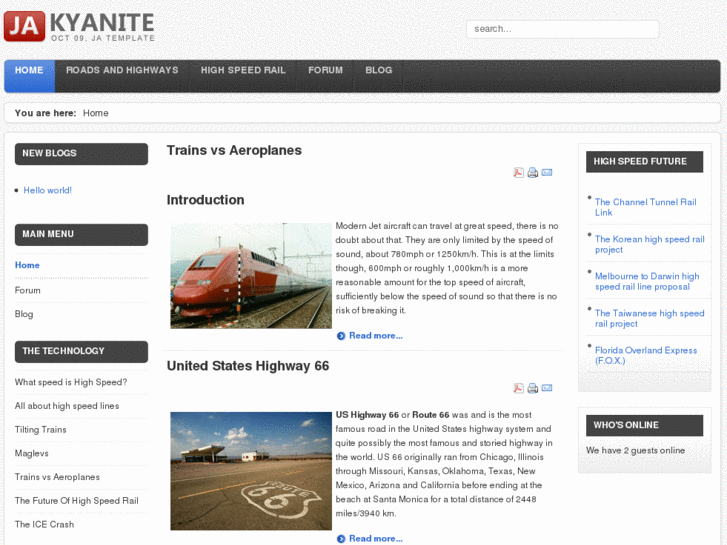727x545 pixels.
Task: Open Roads and Highways menu item
Action: click(122, 70)
